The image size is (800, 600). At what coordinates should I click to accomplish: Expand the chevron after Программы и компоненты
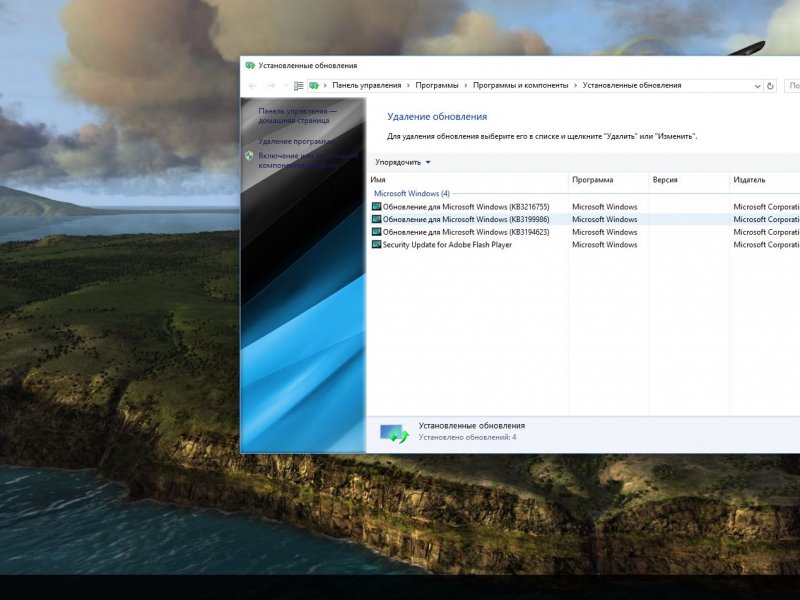(x=576, y=86)
